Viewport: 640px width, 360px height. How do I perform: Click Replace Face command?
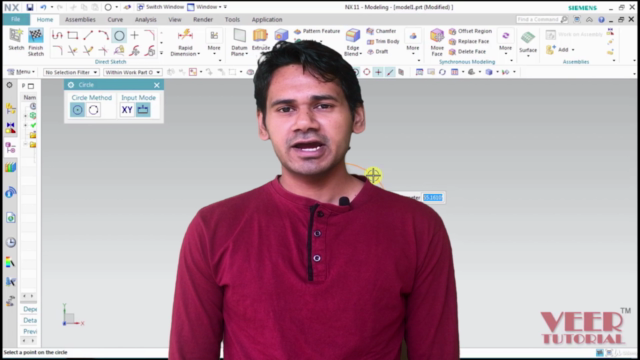[469, 41]
